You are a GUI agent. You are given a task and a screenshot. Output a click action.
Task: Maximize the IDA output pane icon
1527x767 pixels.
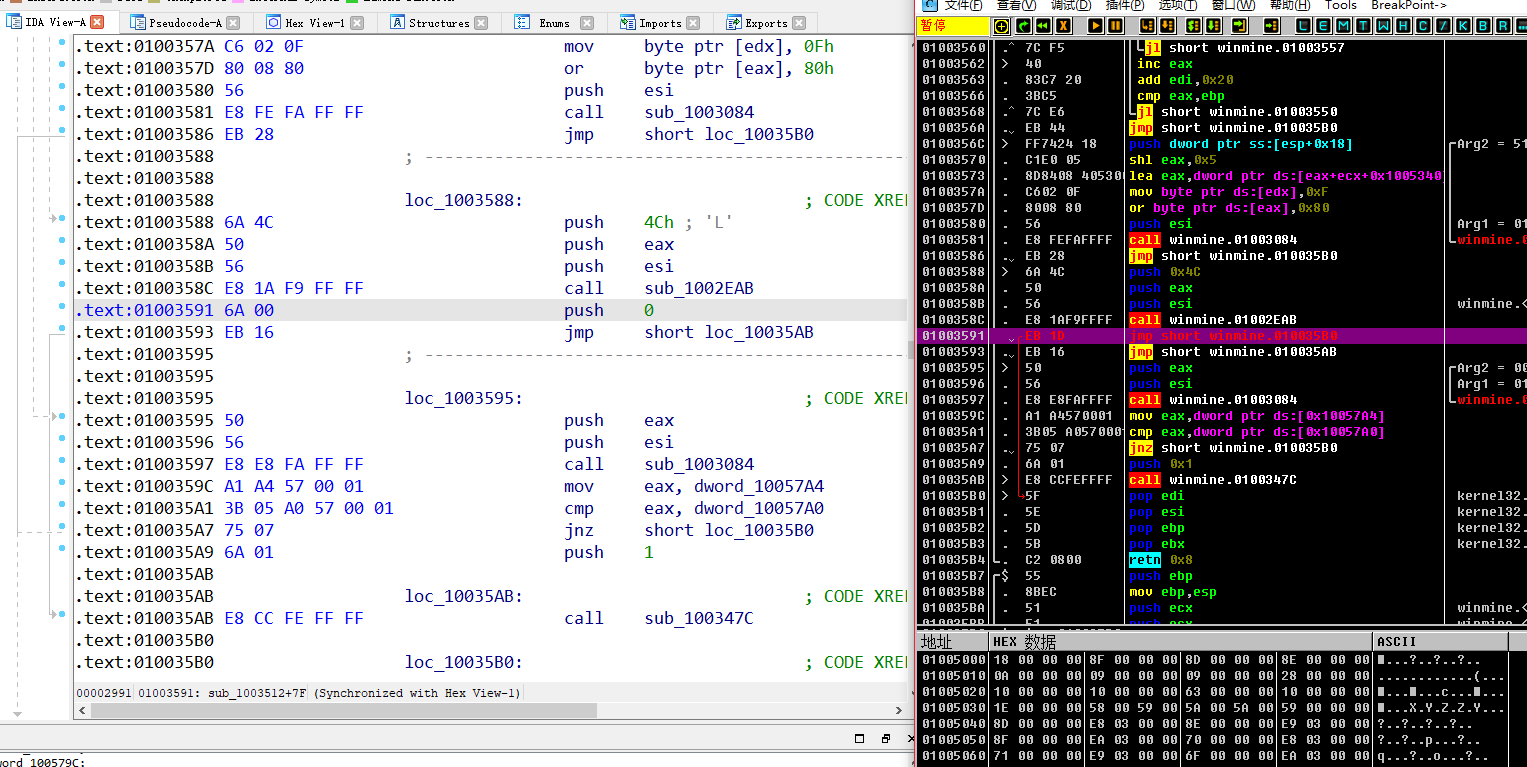(859, 738)
